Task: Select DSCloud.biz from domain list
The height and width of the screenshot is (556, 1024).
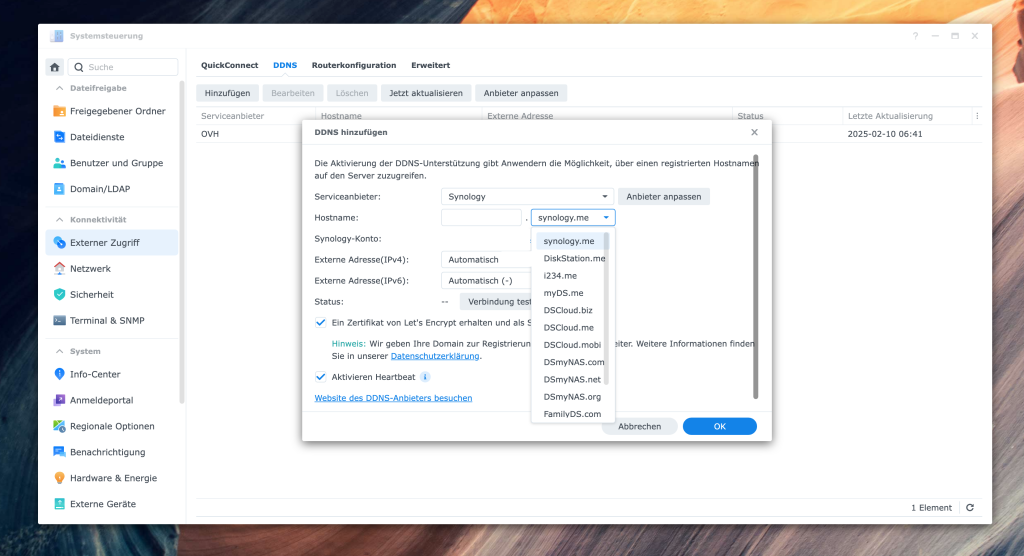Action: [x=568, y=310]
